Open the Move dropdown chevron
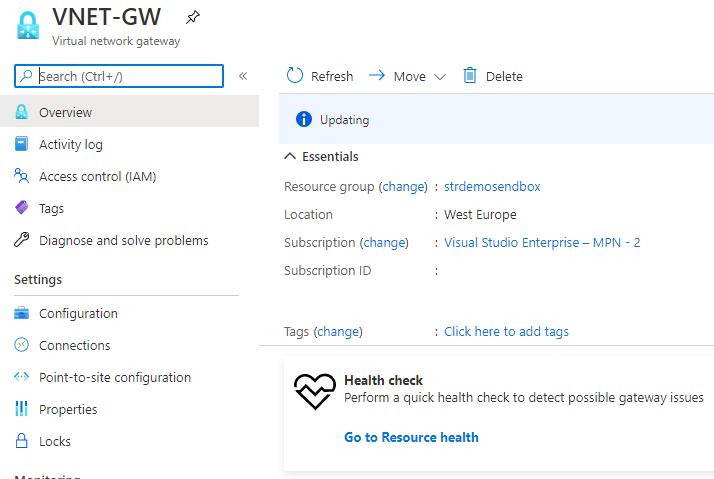Screen dimensions: 714x479 coord(439,76)
